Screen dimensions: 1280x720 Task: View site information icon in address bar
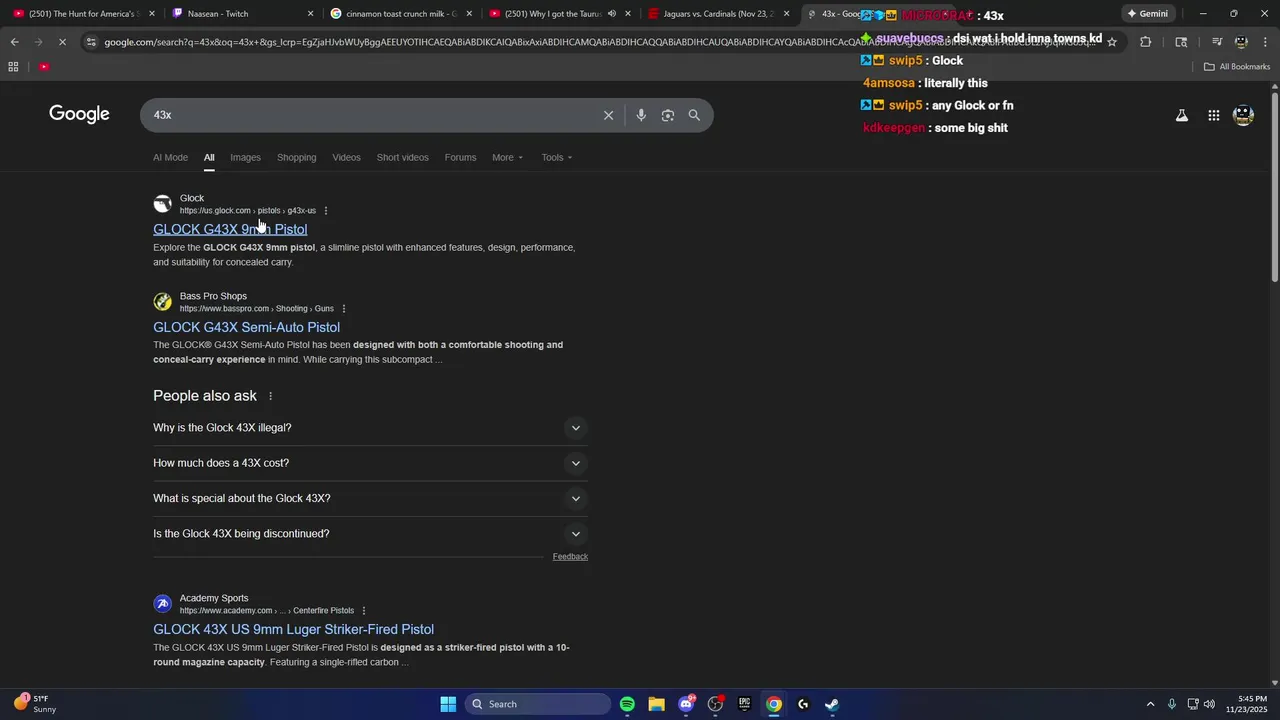pyautogui.click(x=92, y=42)
